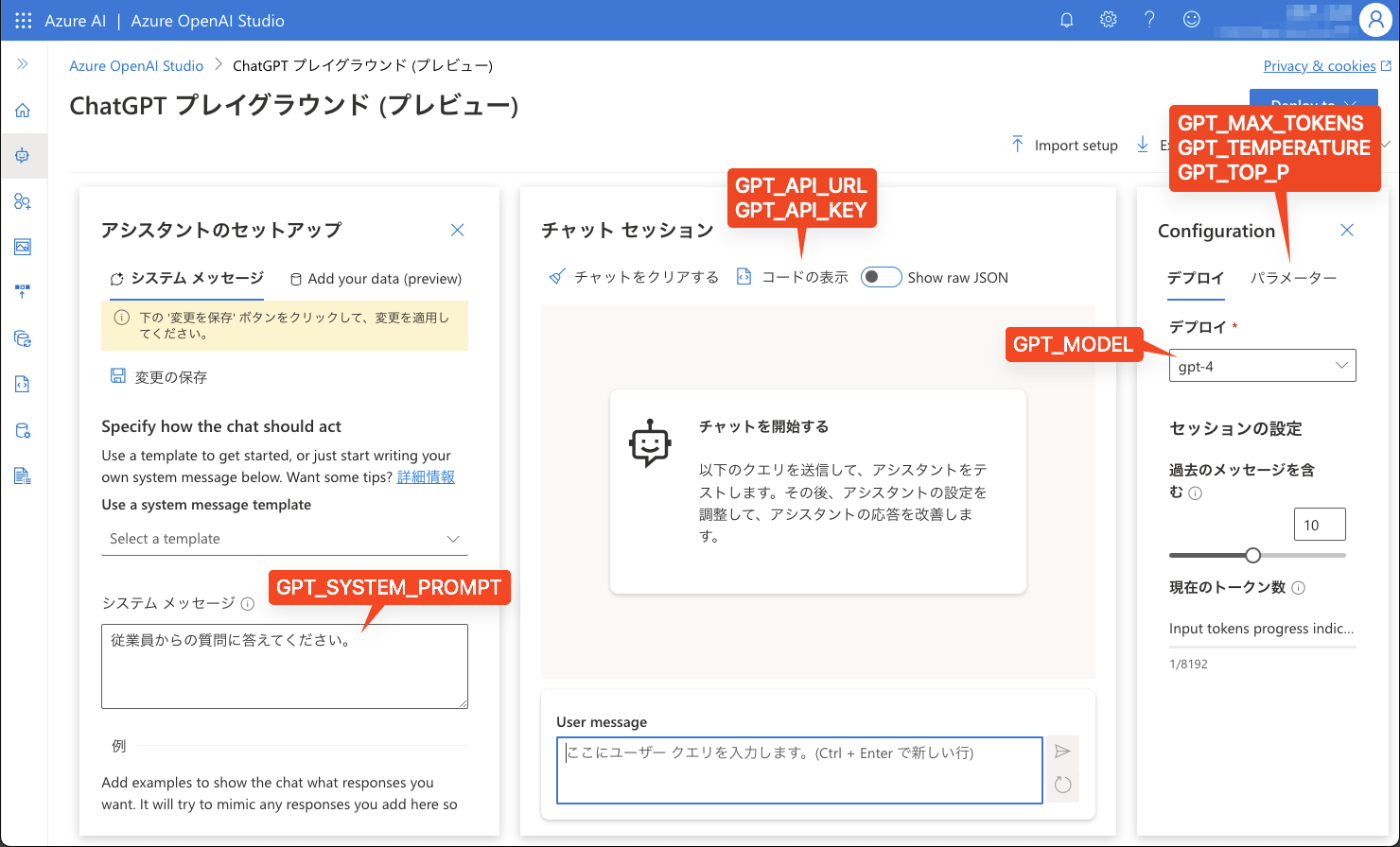
Task: Adjust the past messages slider handle
Action: (1252, 555)
